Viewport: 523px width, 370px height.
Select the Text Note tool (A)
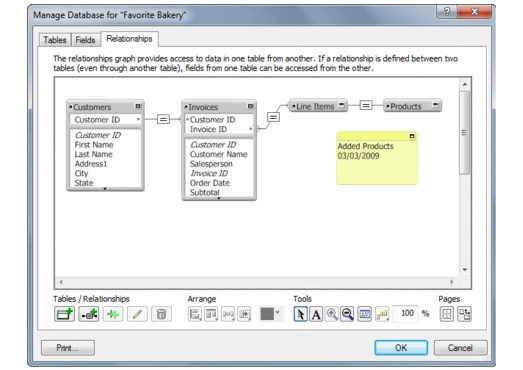tap(316, 314)
